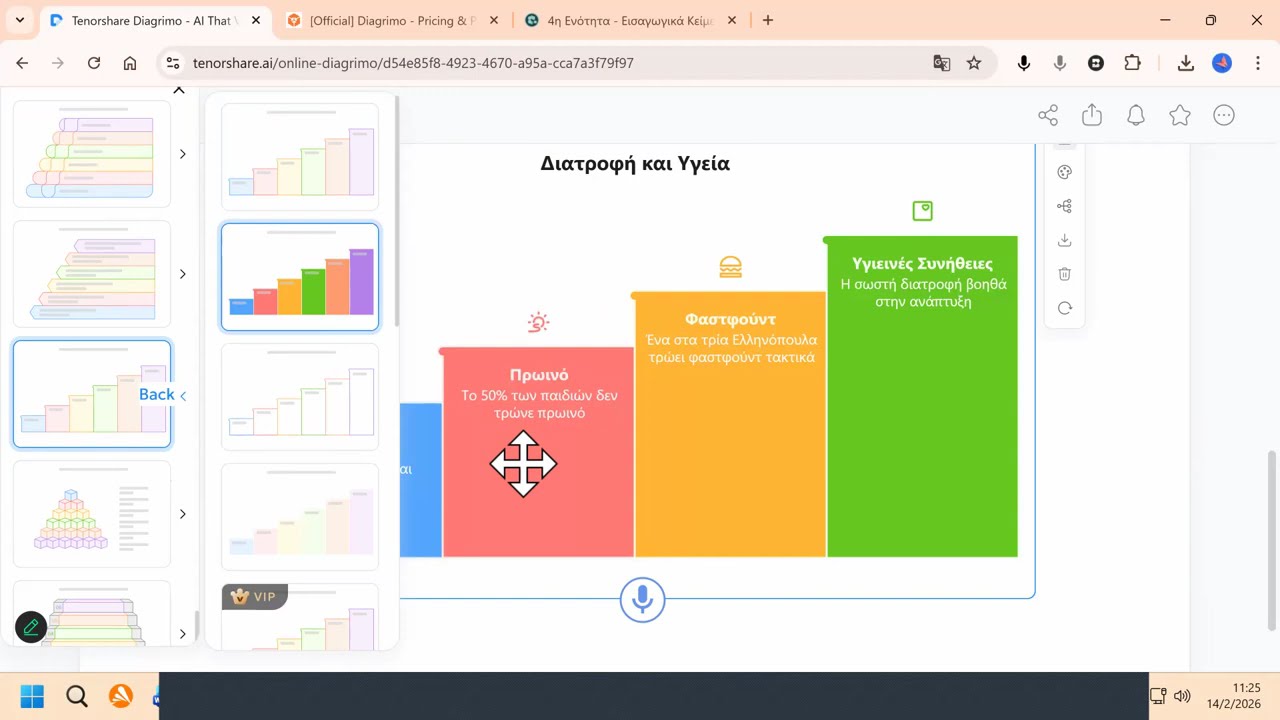Open Chrome menu three dots
Screen dimensions: 1280x720
click(x=1258, y=63)
